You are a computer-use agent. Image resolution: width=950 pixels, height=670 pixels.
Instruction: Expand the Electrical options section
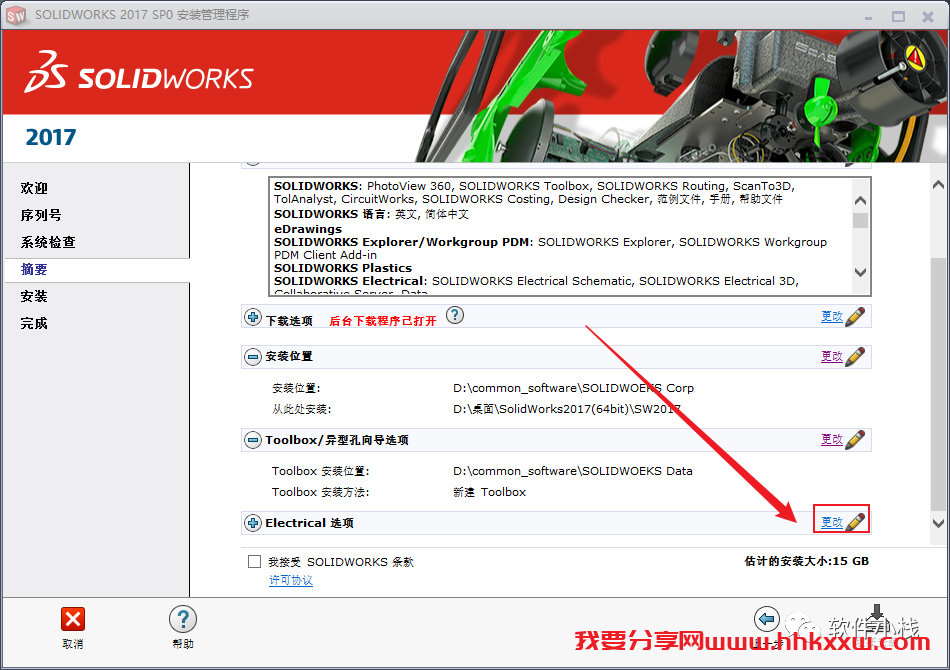click(x=253, y=522)
